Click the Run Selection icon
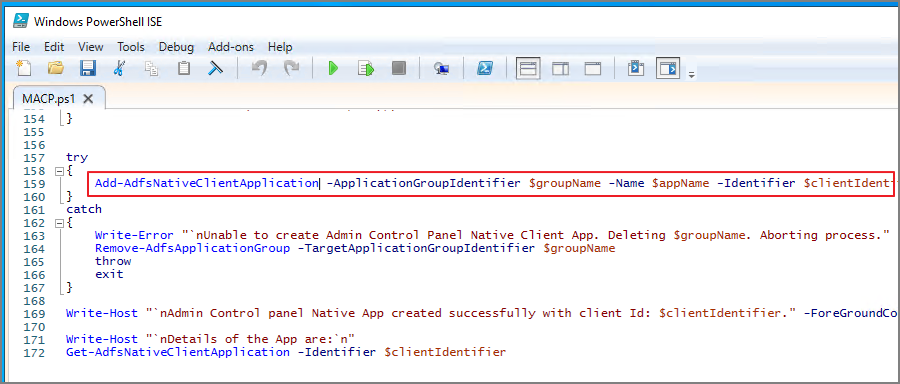The height and width of the screenshot is (384, 900). click(366, 69)
